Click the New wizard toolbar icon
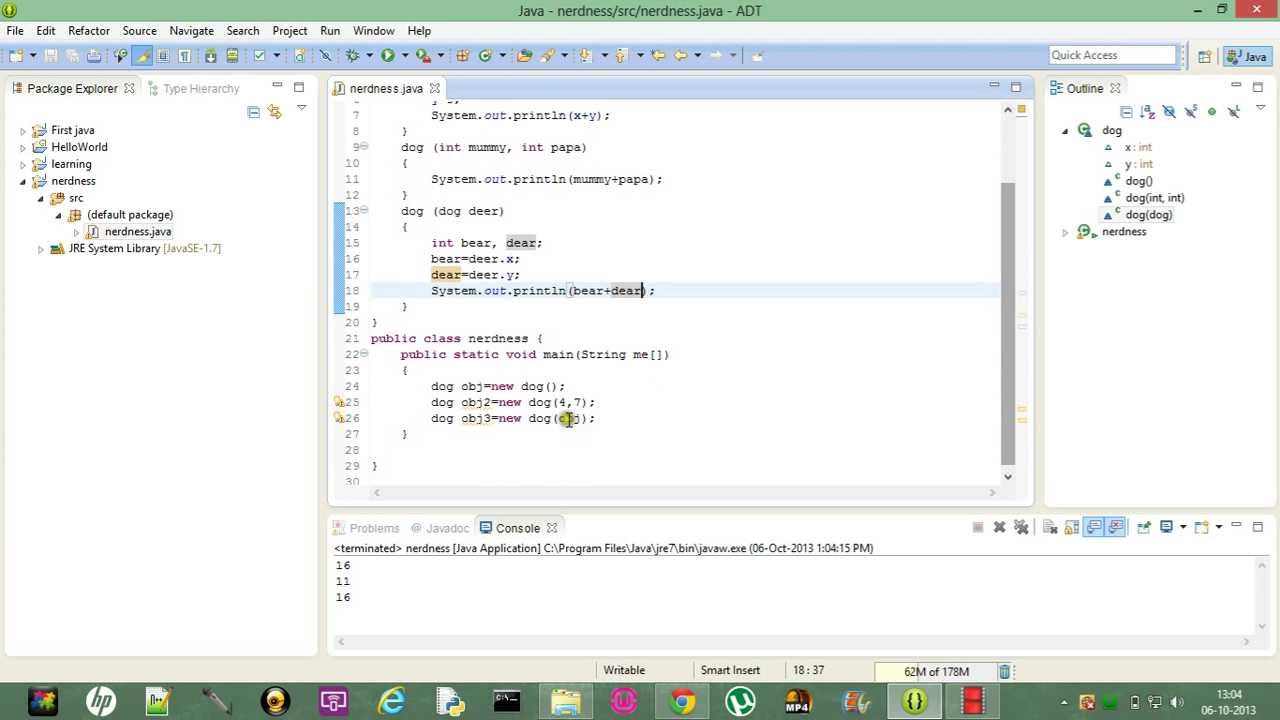The height and width of the screenshot is (720, 1280). coord(16,56)
